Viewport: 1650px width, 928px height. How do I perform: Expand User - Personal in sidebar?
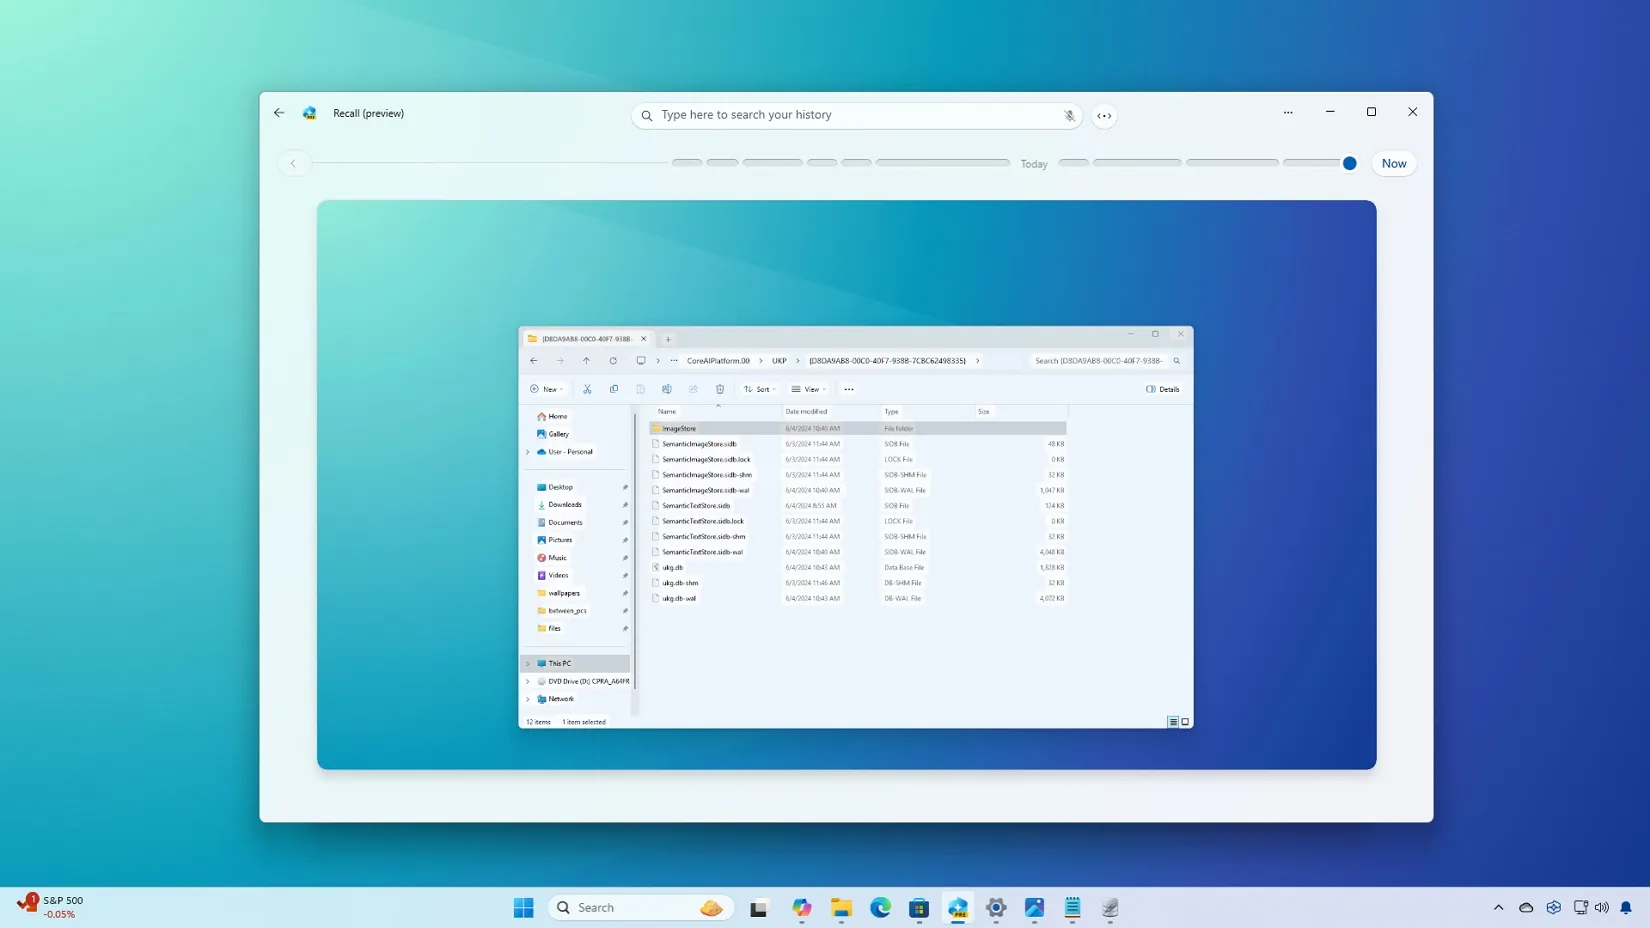(528, 452)
